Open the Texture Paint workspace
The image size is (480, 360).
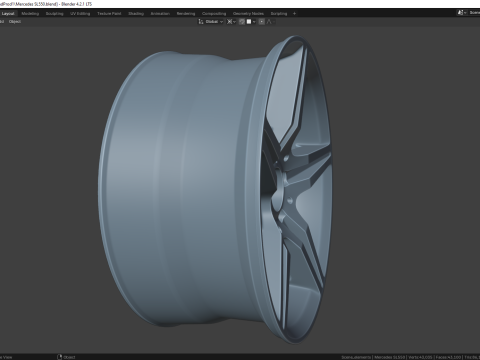coord(109,14)
